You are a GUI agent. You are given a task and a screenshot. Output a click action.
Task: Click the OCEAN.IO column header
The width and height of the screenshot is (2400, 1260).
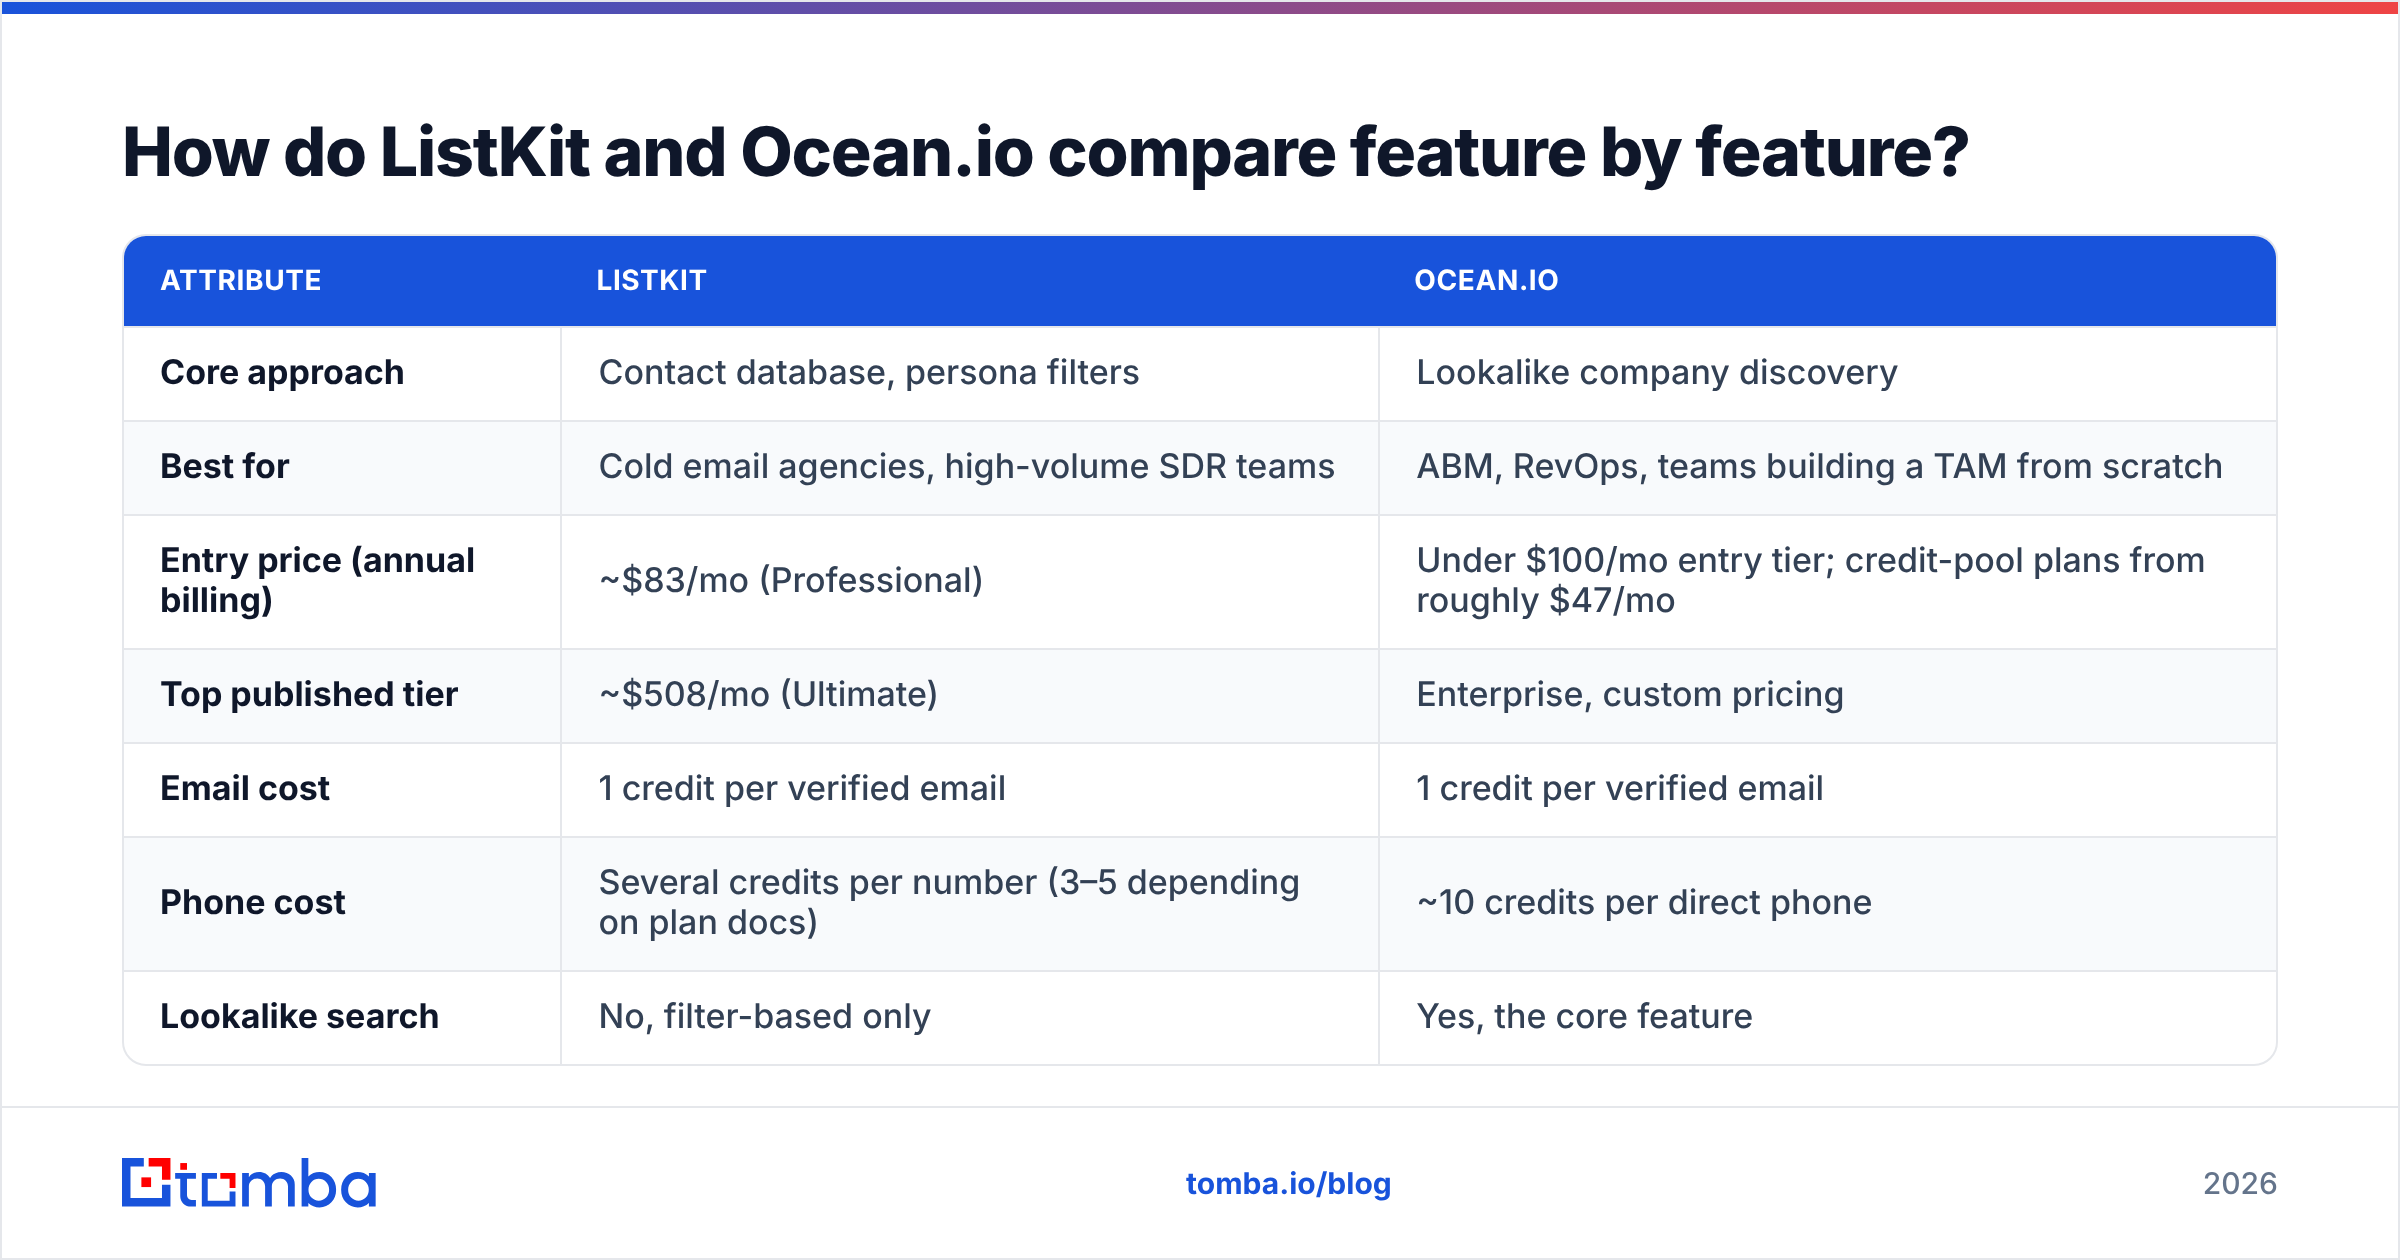click(1486, 280)
